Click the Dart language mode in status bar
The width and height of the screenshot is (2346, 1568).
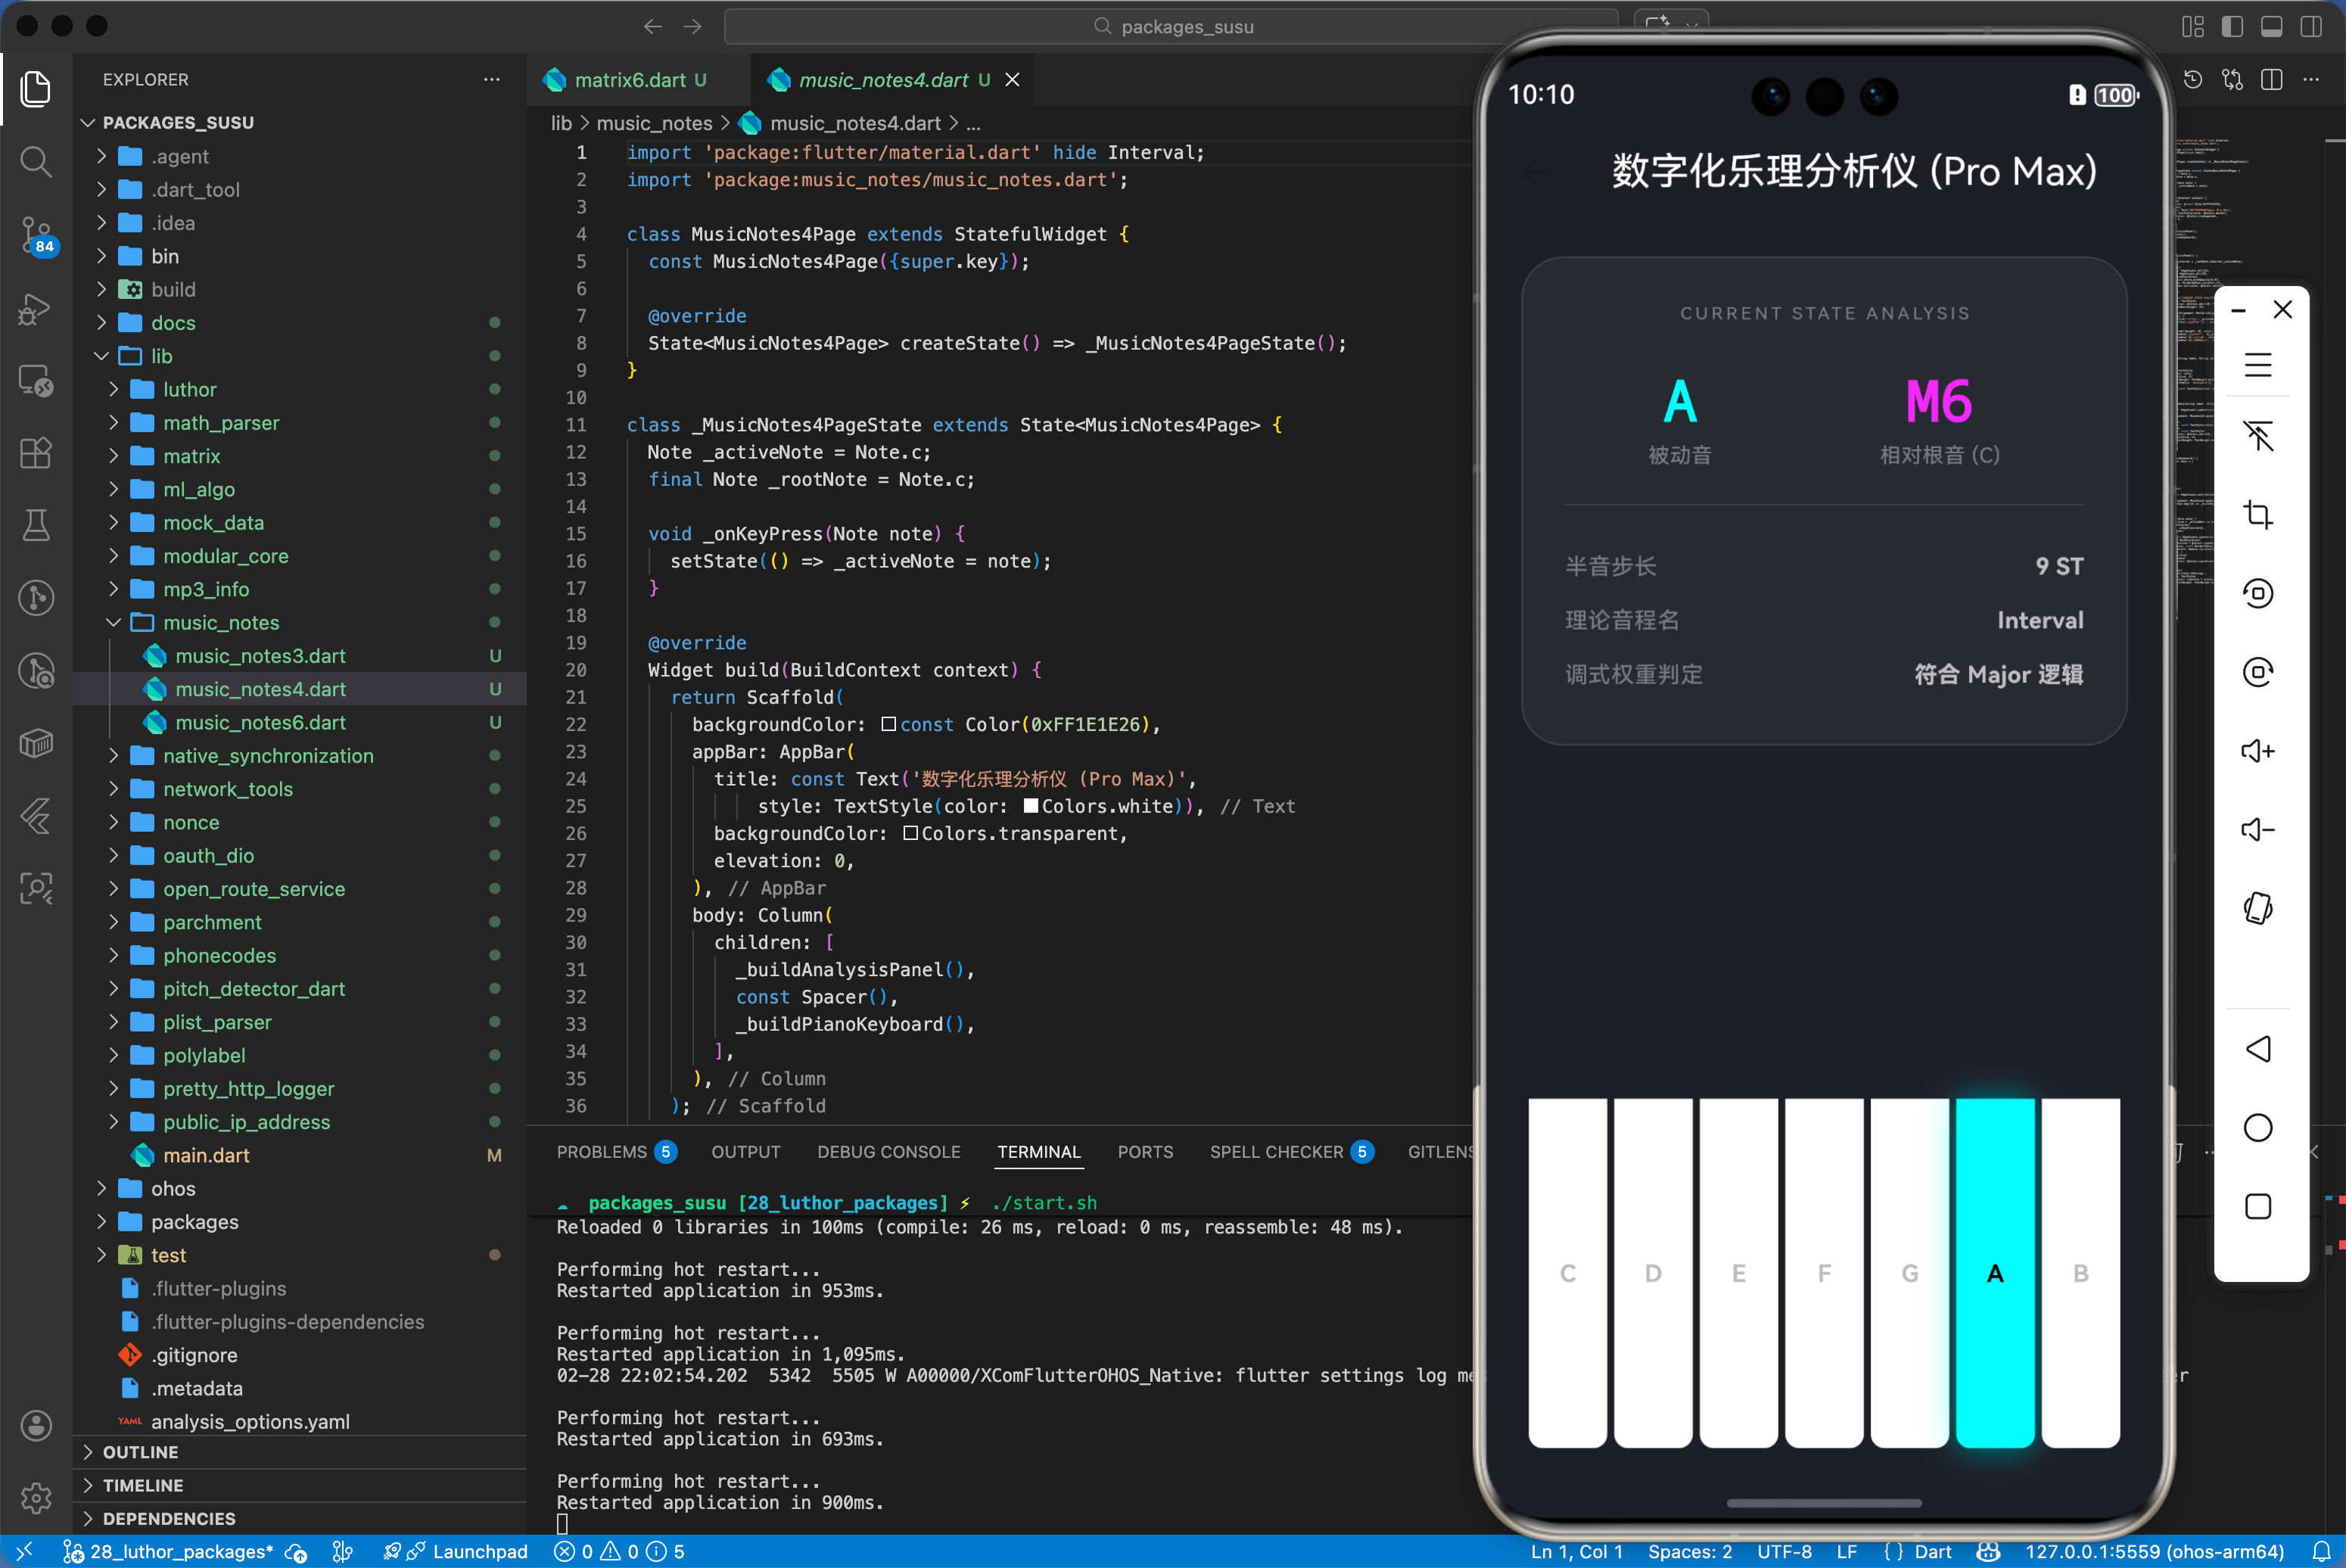point(1934,1551)
